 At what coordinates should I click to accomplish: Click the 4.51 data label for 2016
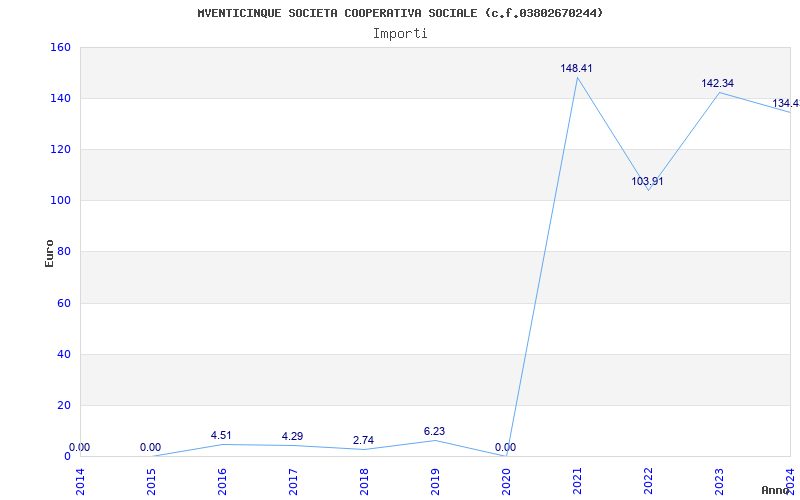(221, 435)
